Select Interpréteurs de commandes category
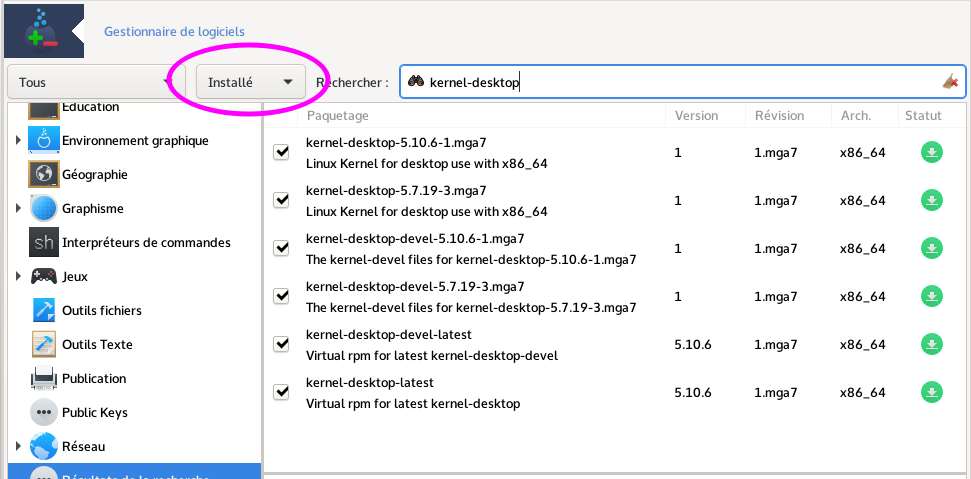971x479 pixels. click(146, 243)
